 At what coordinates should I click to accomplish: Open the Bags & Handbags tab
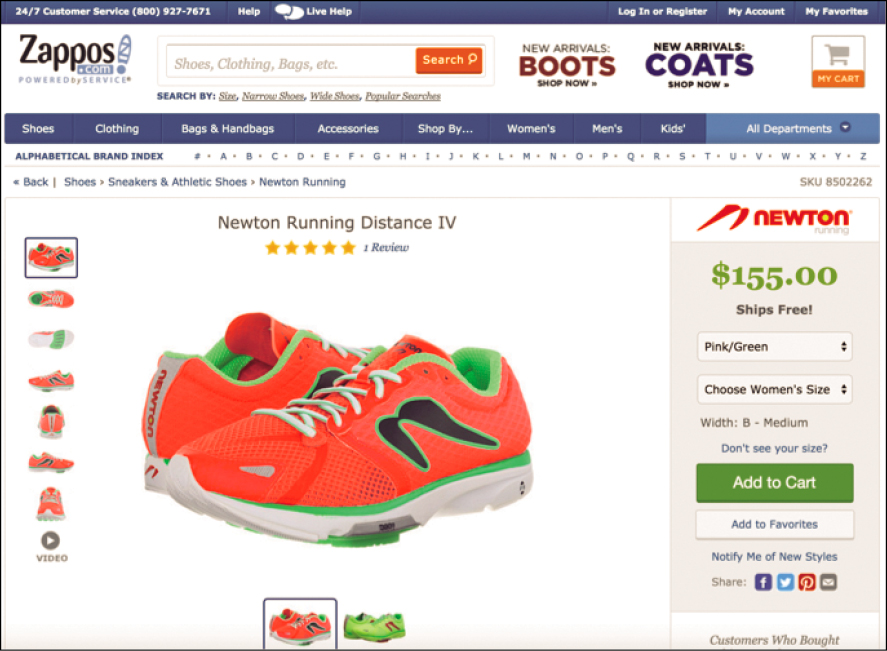click(227, 128)
